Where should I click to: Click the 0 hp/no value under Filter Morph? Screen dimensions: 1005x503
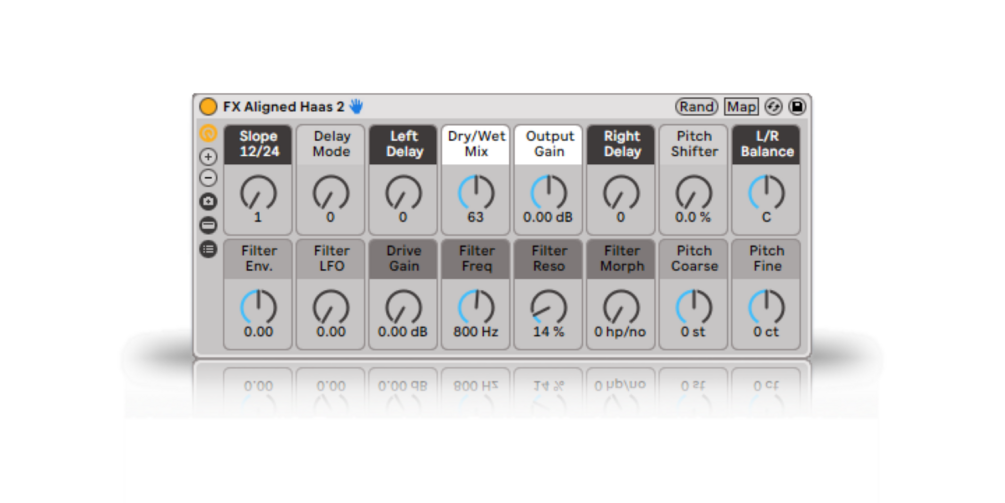[620, 332]
